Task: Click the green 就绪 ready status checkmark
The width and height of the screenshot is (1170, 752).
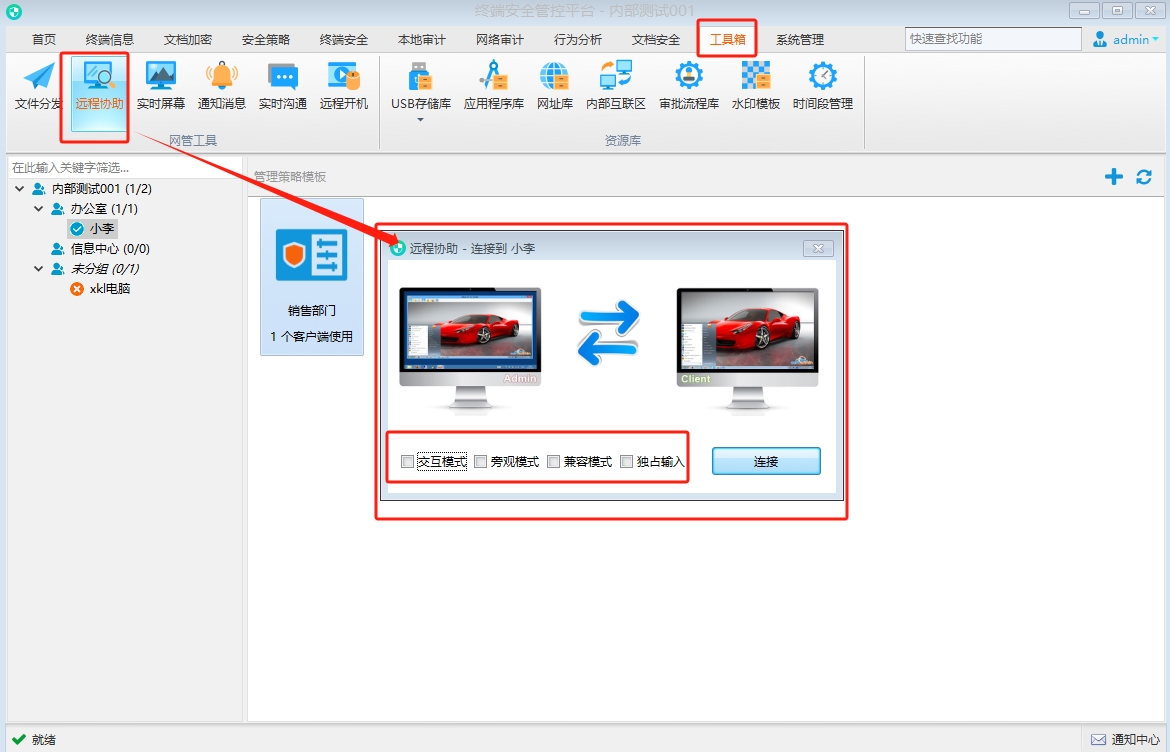Action: click(x=19, y=739)
